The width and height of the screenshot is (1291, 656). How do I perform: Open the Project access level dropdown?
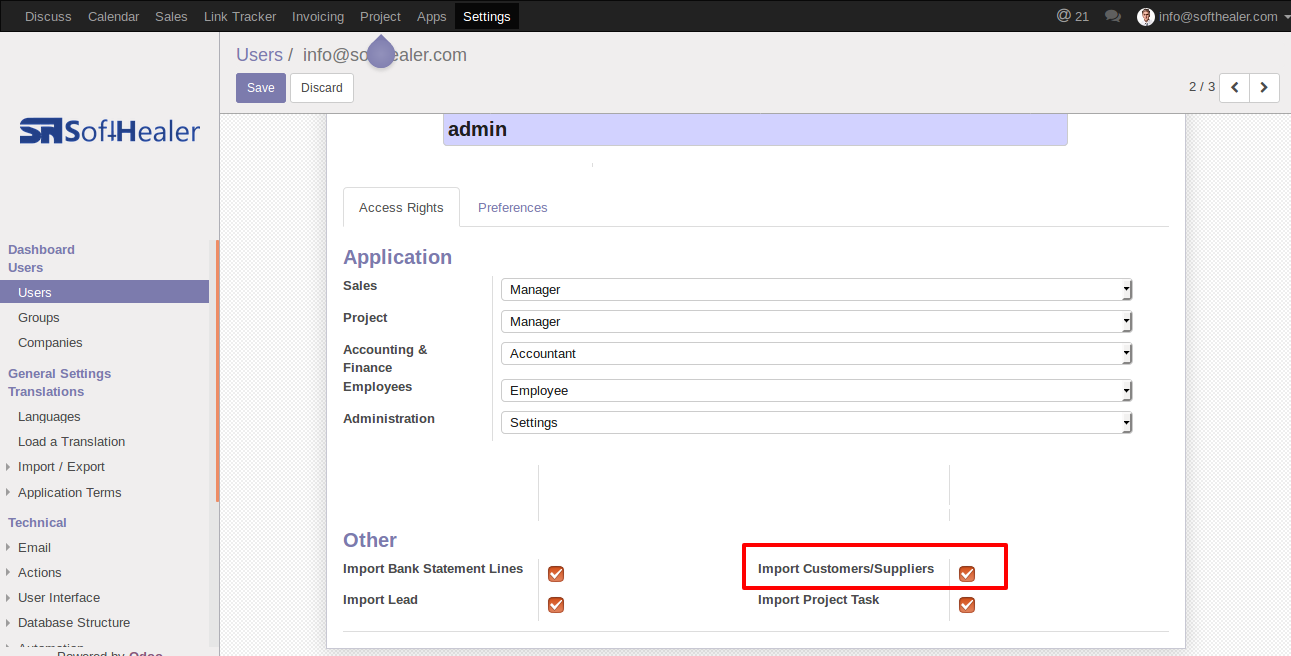816,322
